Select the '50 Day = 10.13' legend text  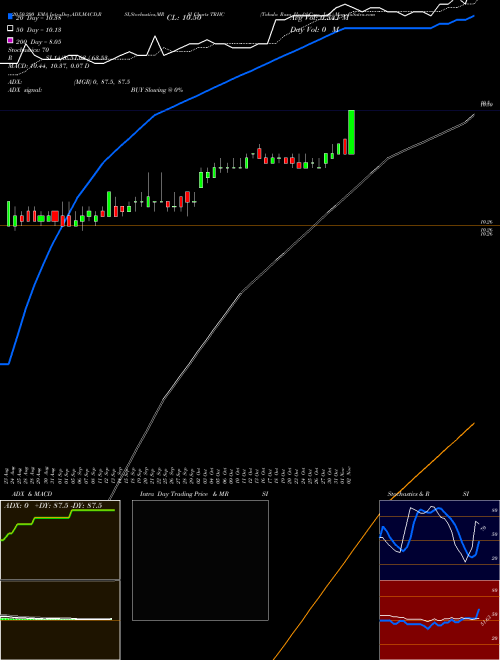(38, 30)
